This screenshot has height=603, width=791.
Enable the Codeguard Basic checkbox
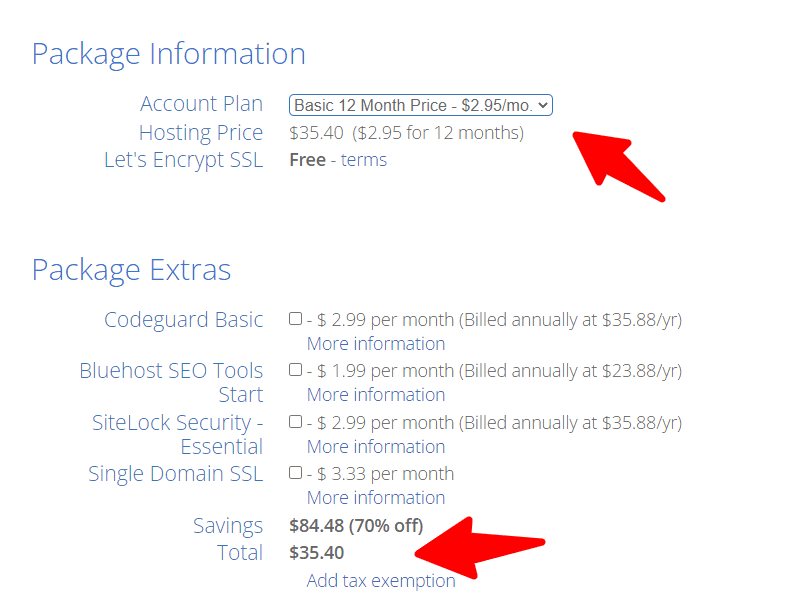(x=296, y=319)
